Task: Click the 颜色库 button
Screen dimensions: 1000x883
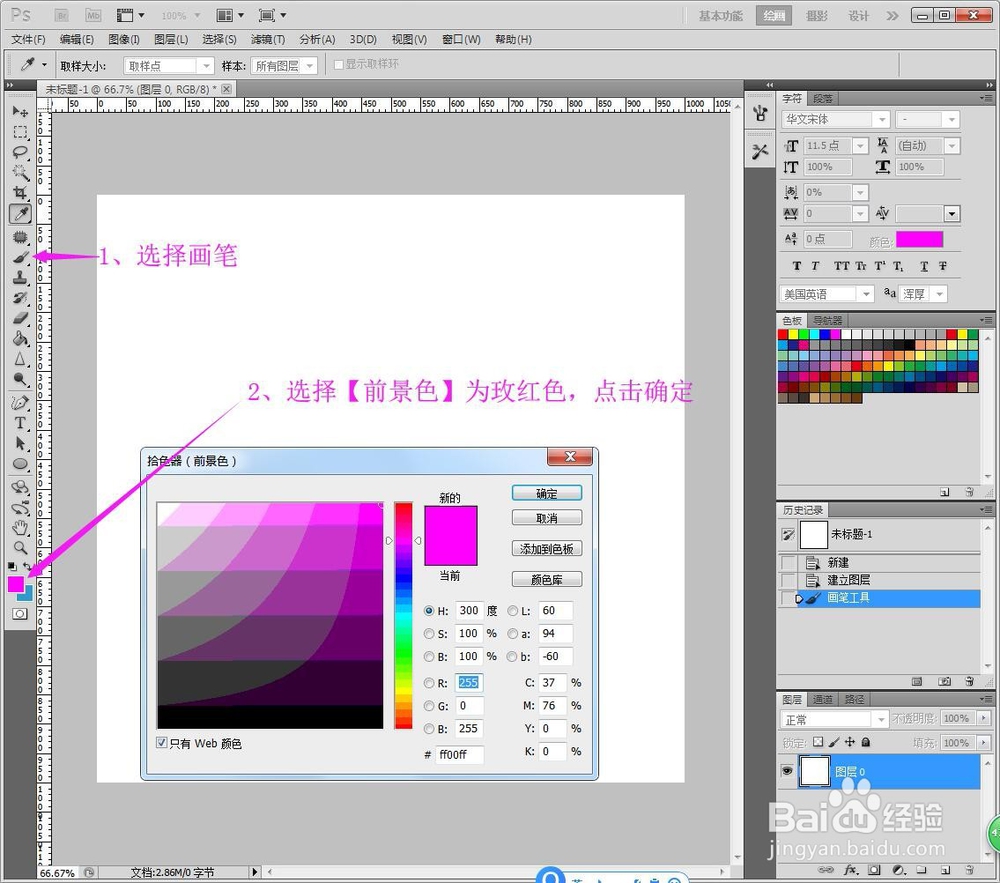Action: [547, 580]
